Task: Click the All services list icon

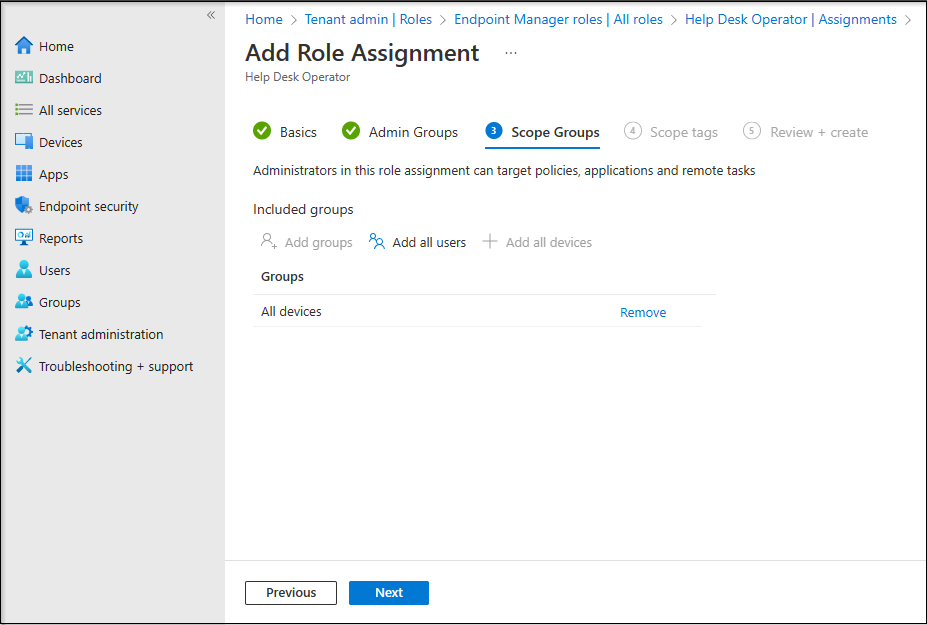Action: click(x=24, y=110)
